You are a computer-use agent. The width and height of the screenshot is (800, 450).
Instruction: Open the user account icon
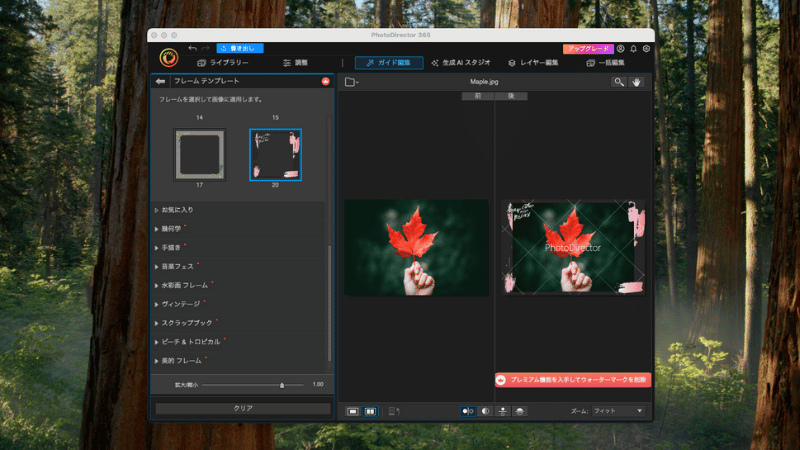point(620,48)
